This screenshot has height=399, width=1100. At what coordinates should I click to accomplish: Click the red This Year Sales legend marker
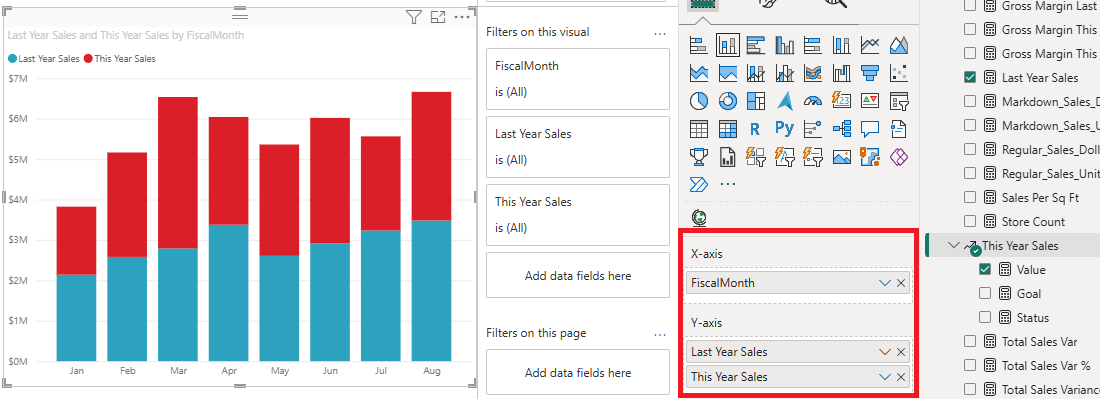pyautogui.click(x=88, y=59)
